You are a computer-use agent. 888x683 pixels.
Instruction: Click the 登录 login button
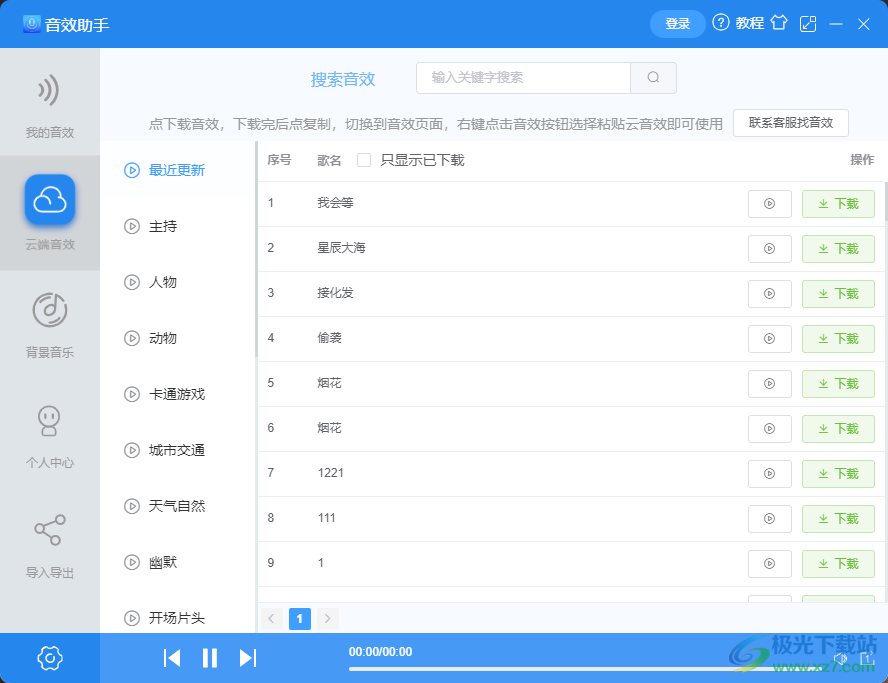(x=677, y=23)
